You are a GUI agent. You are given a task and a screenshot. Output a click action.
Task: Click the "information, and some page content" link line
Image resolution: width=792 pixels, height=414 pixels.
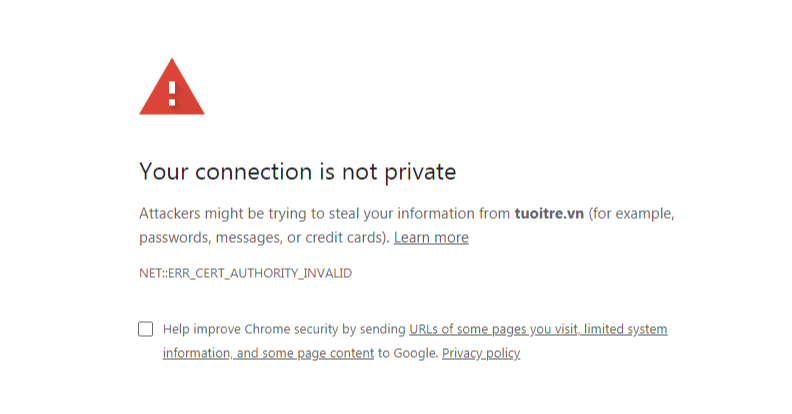click(268, 353)
